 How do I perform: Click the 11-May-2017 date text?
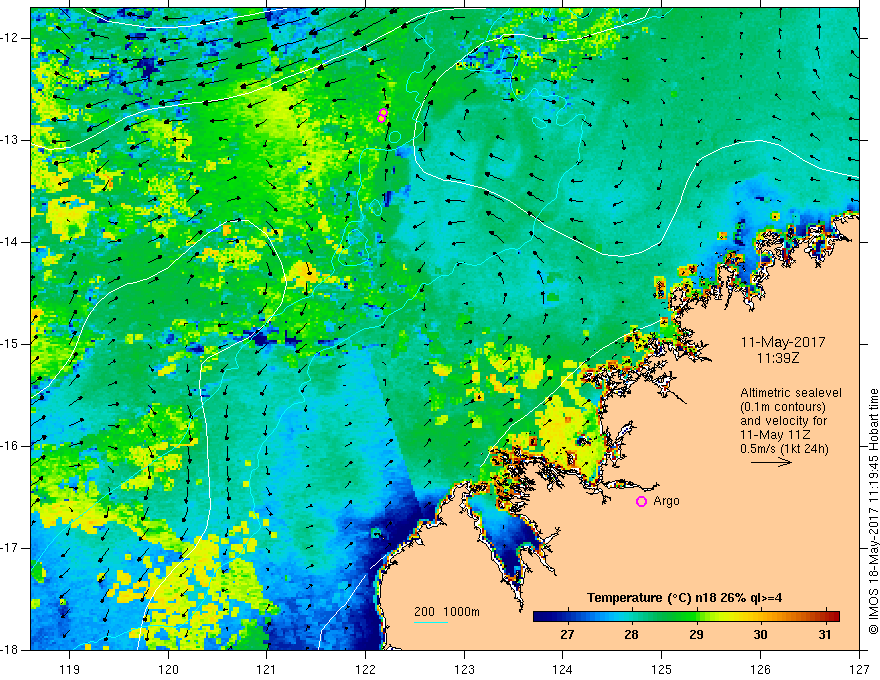point(783,342)
